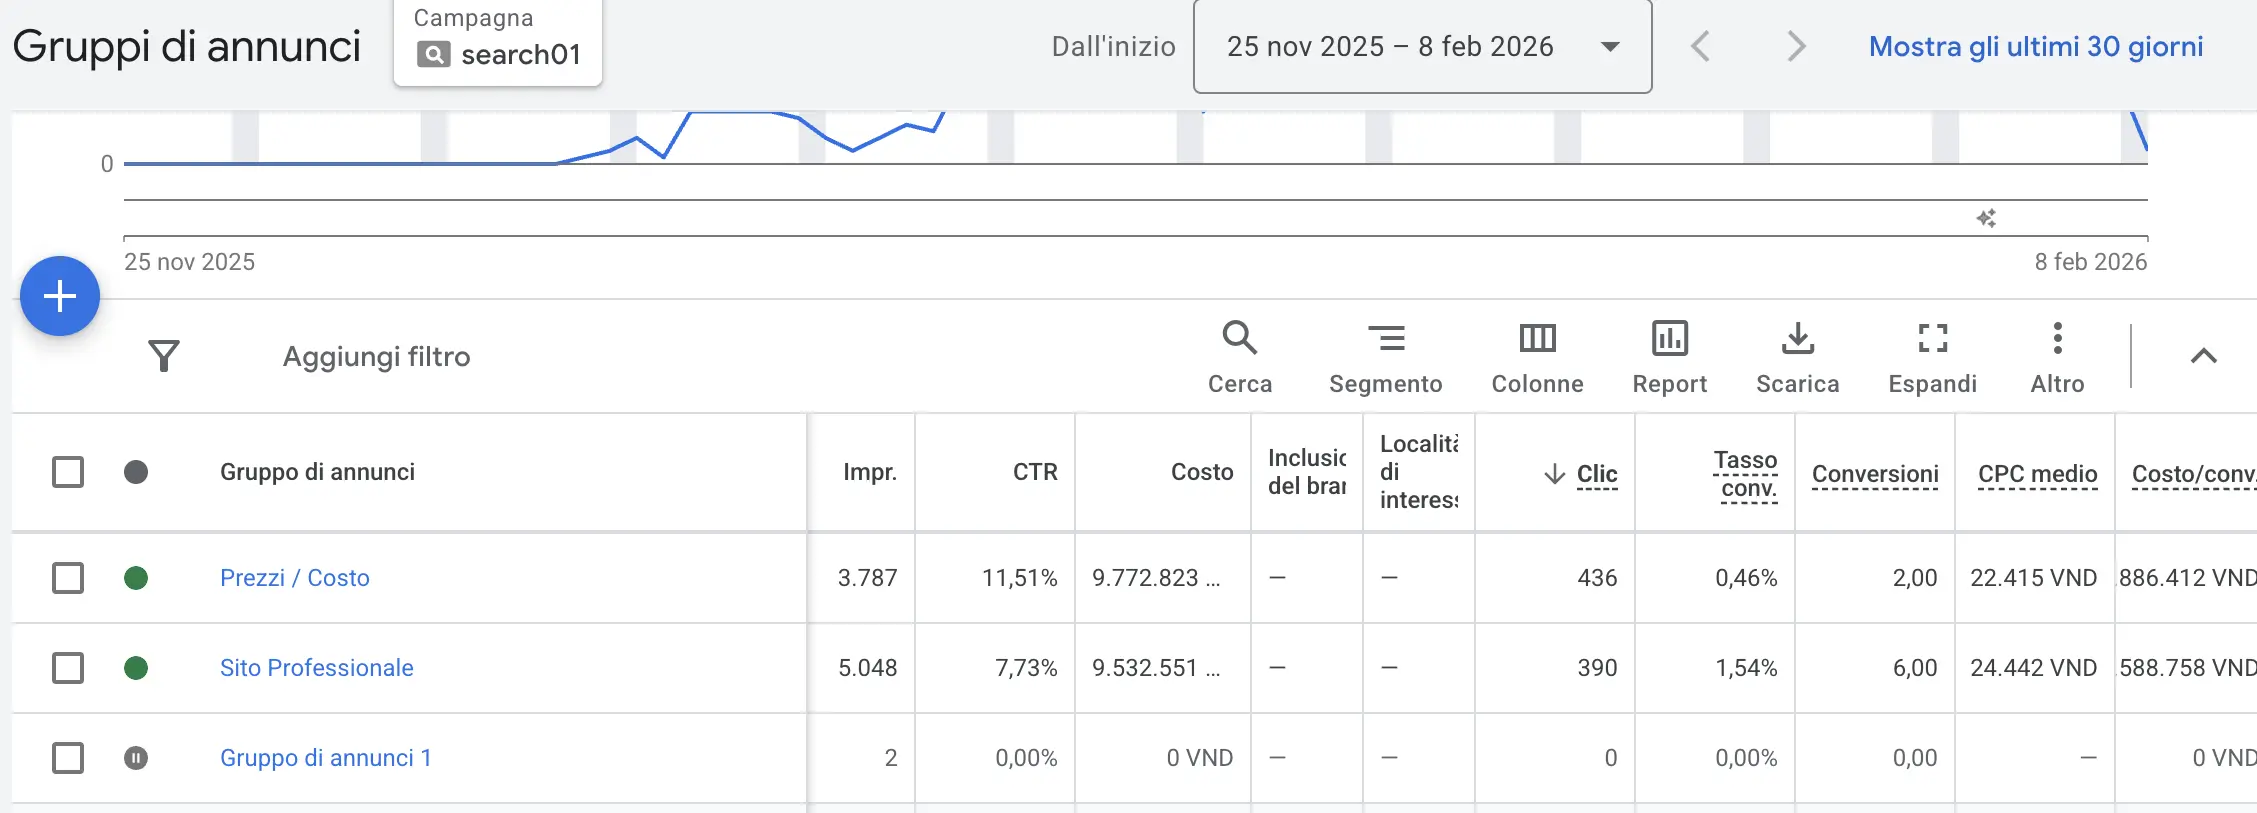The width and height of the screenshot is (2257, 813).
Task: Collapse the toolbar with the chevron arrow
Action: [x=2203, y=356]
